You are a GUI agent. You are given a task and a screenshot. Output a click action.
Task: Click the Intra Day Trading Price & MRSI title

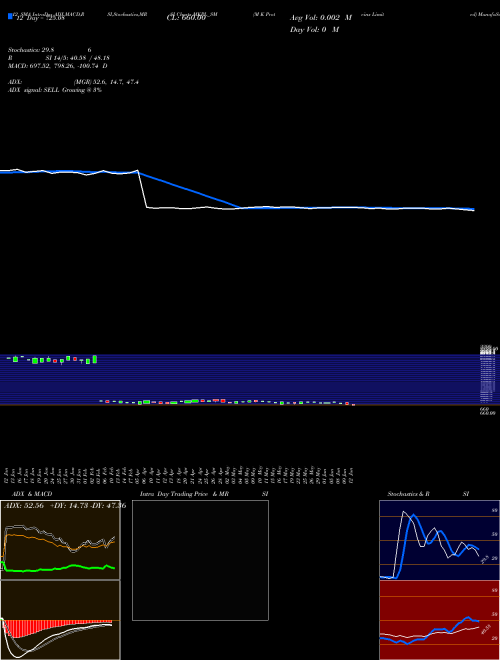tap(204, 494)
